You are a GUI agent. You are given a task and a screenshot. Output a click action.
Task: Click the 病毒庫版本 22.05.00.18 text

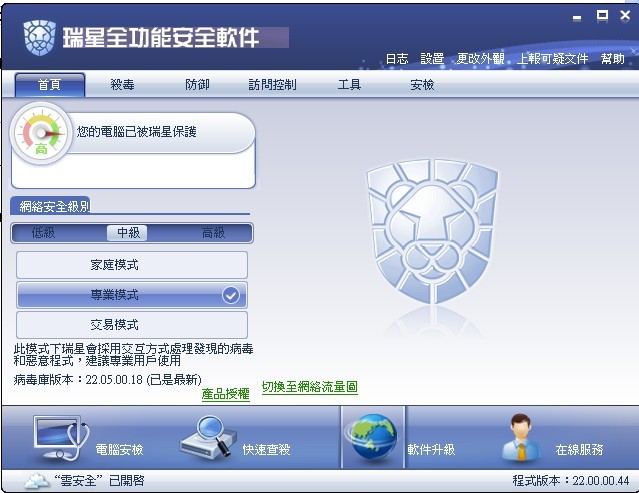(108, 380)
